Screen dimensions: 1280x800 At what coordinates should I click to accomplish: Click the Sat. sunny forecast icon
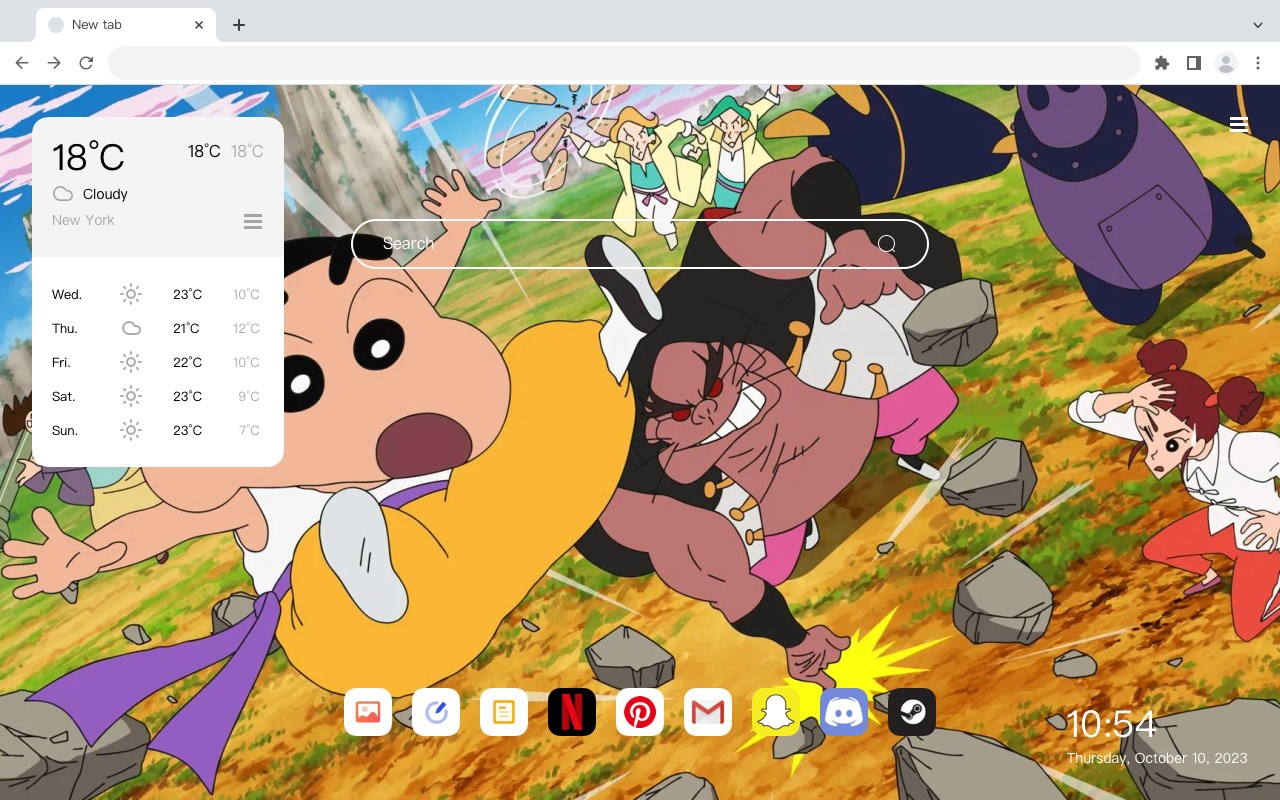(x=131, y=396)
